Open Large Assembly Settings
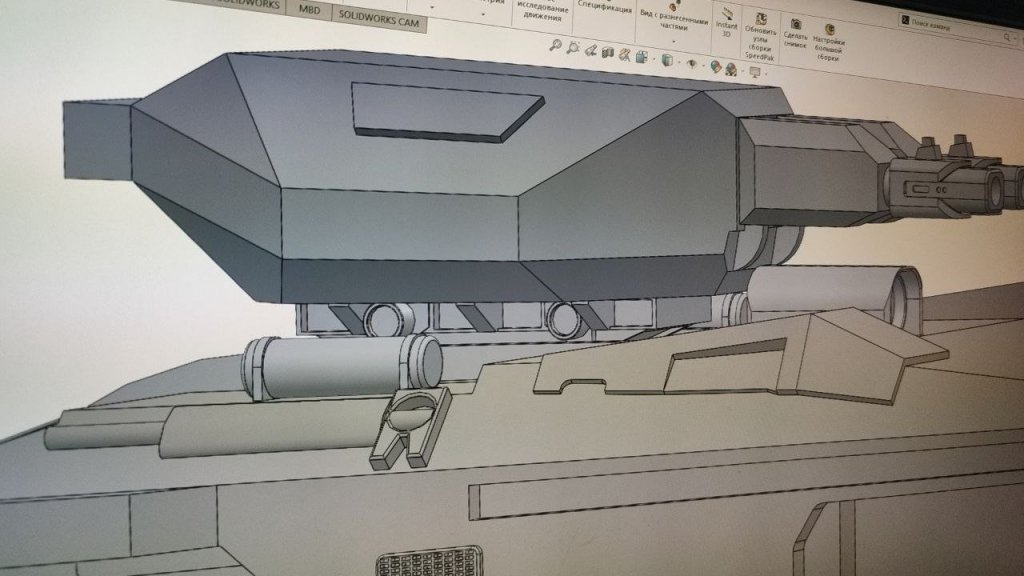 click(830, 36)
